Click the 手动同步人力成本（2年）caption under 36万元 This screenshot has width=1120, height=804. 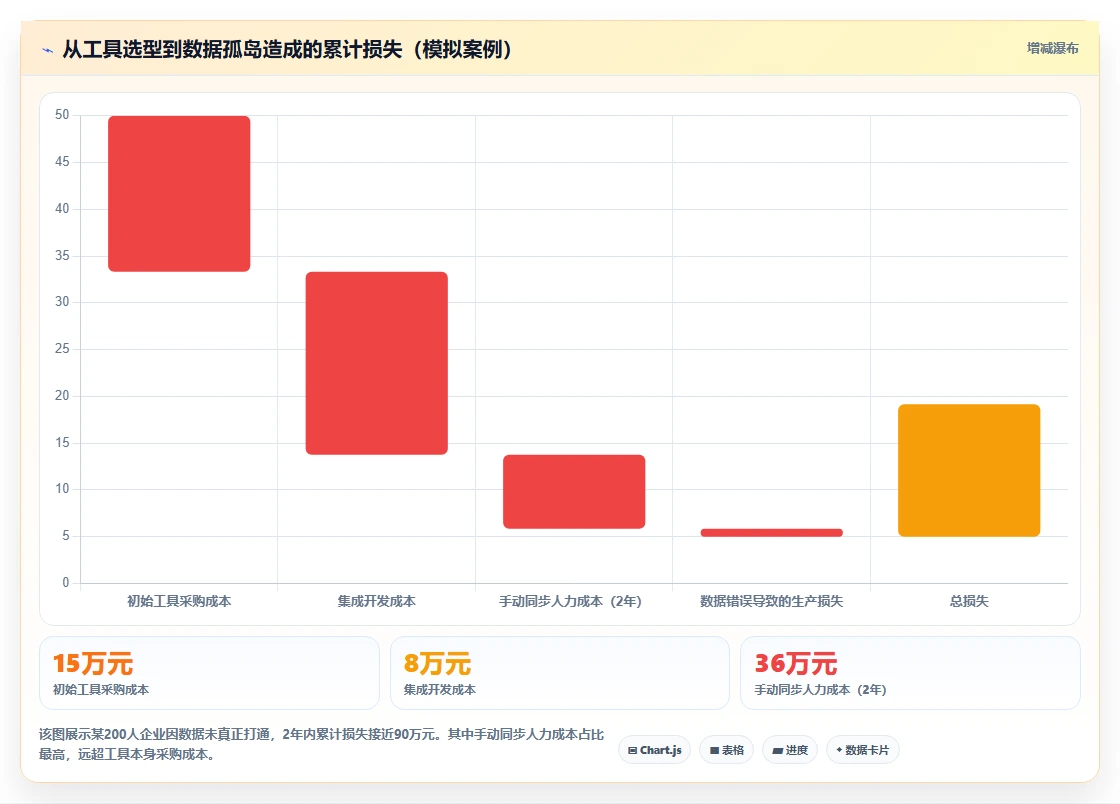(x=820, y=690)
